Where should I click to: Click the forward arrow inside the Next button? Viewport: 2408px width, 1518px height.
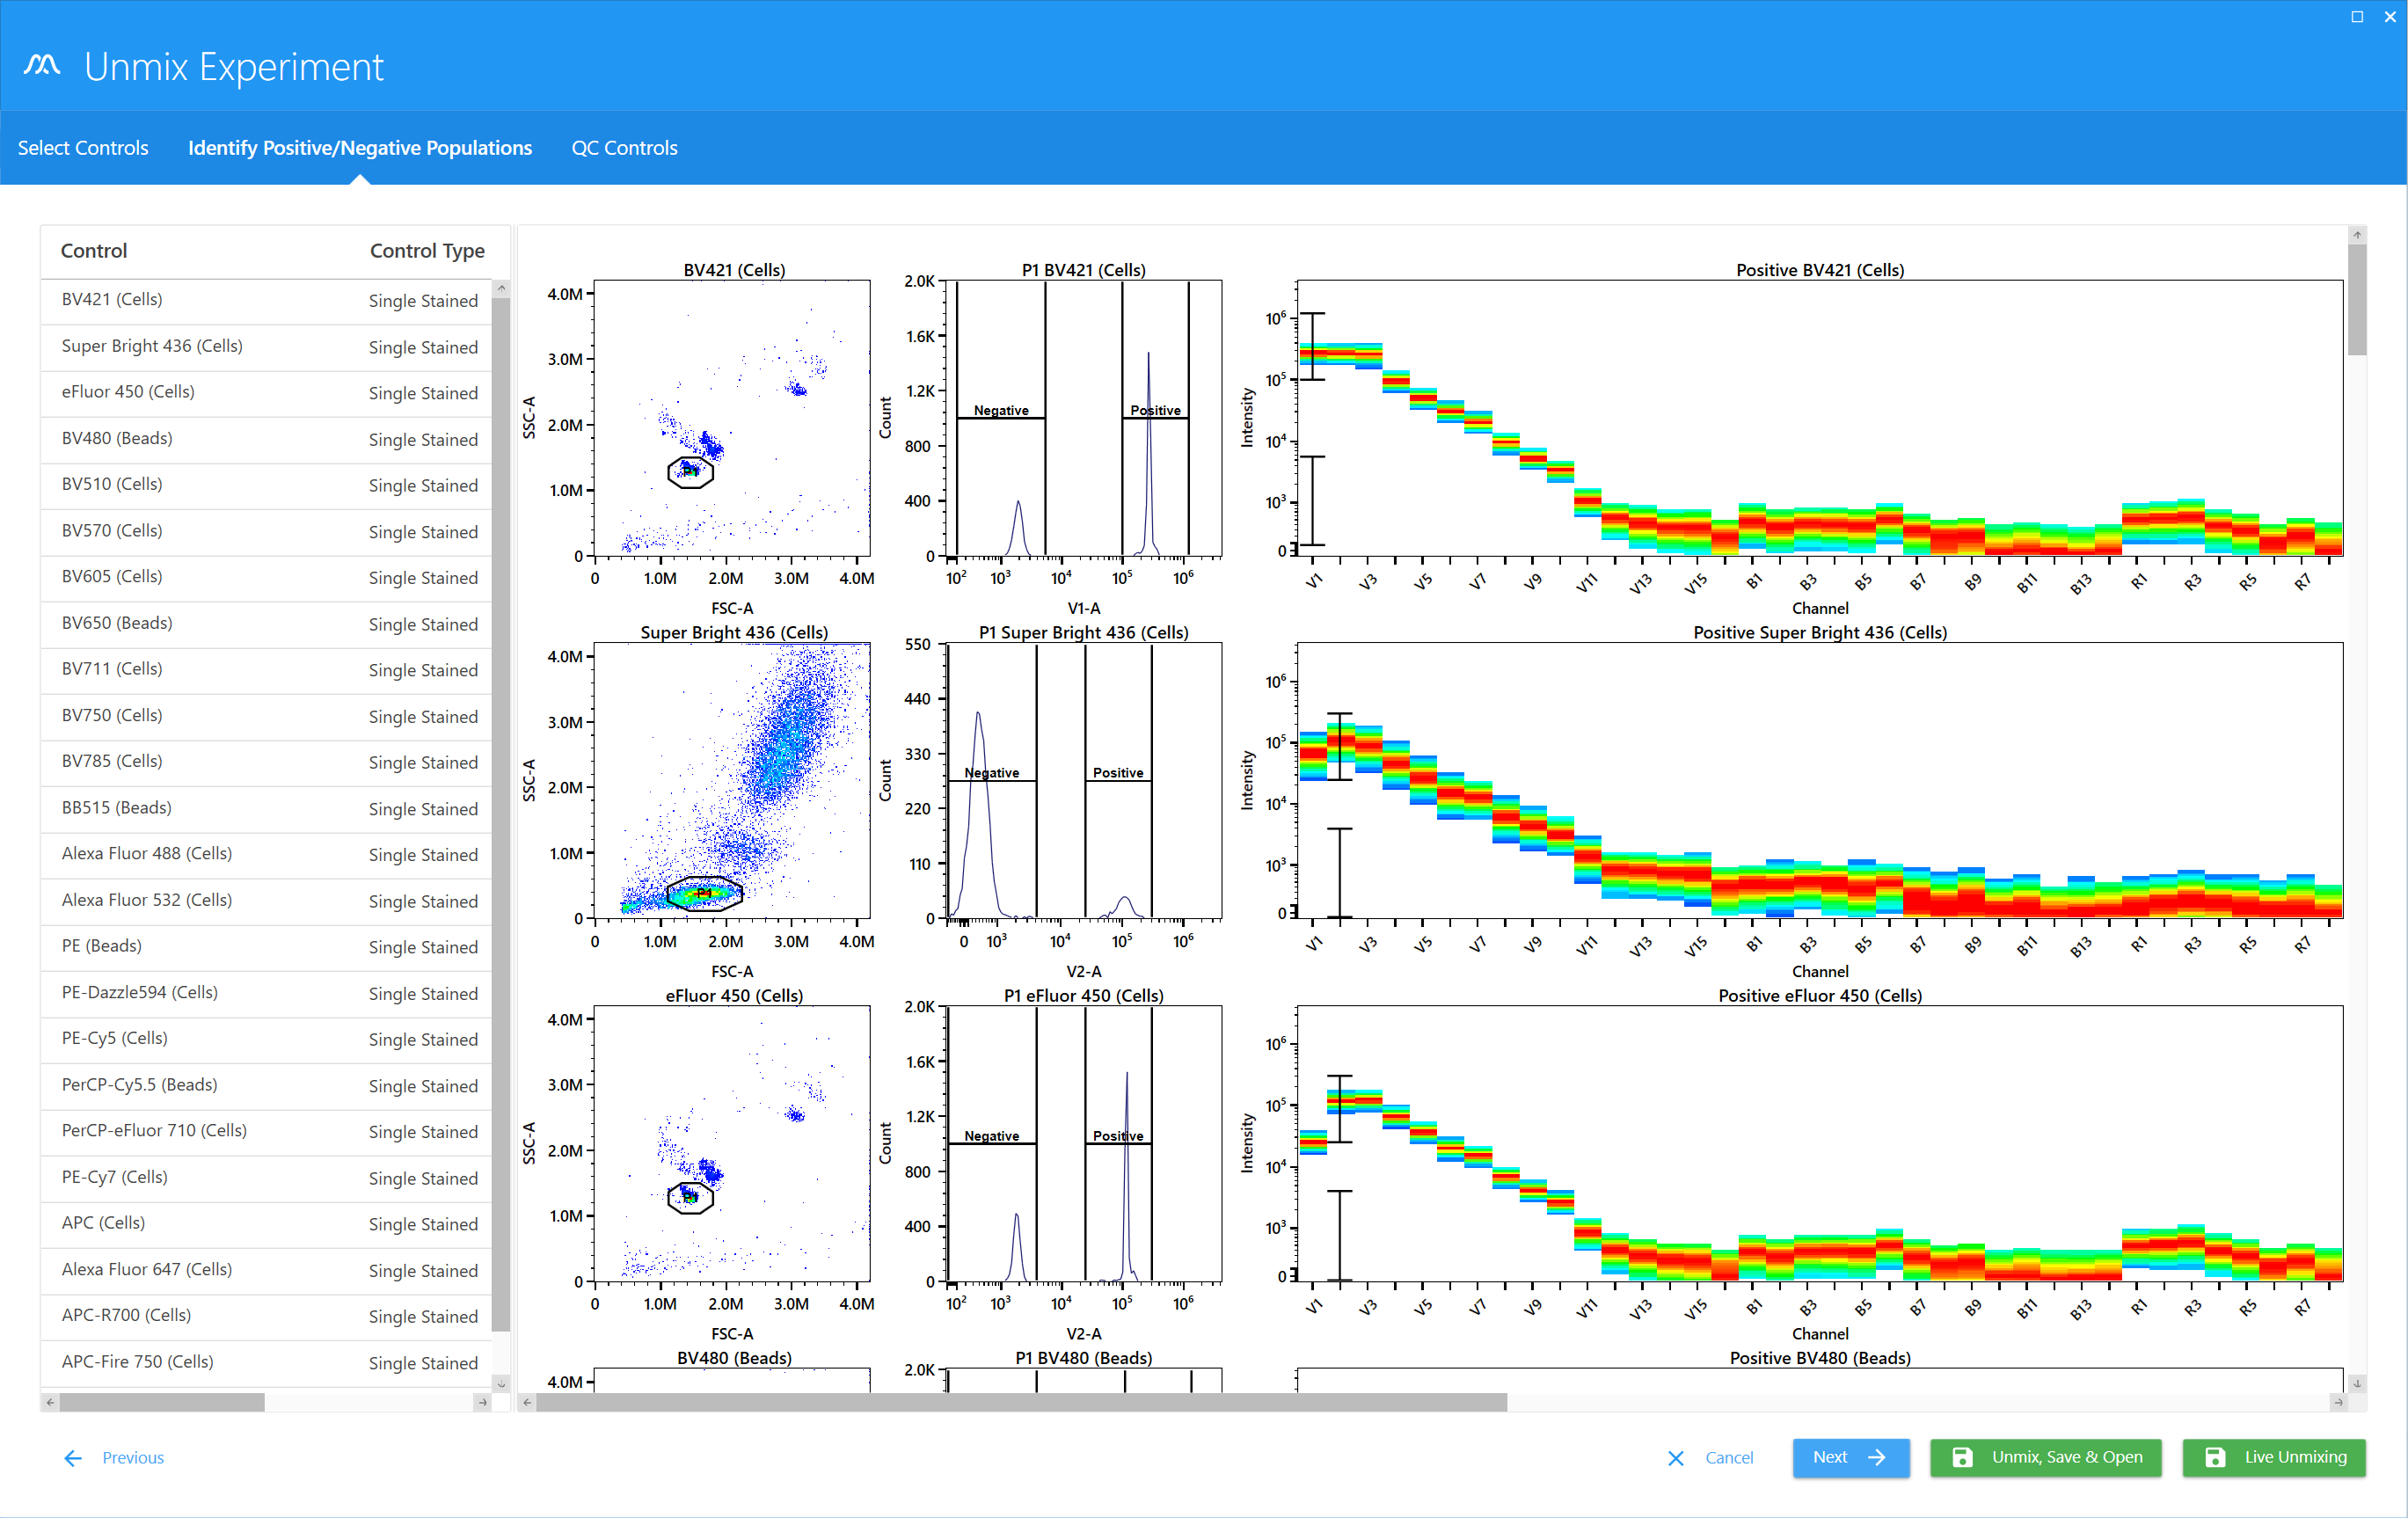(x=1878, y=1457)
